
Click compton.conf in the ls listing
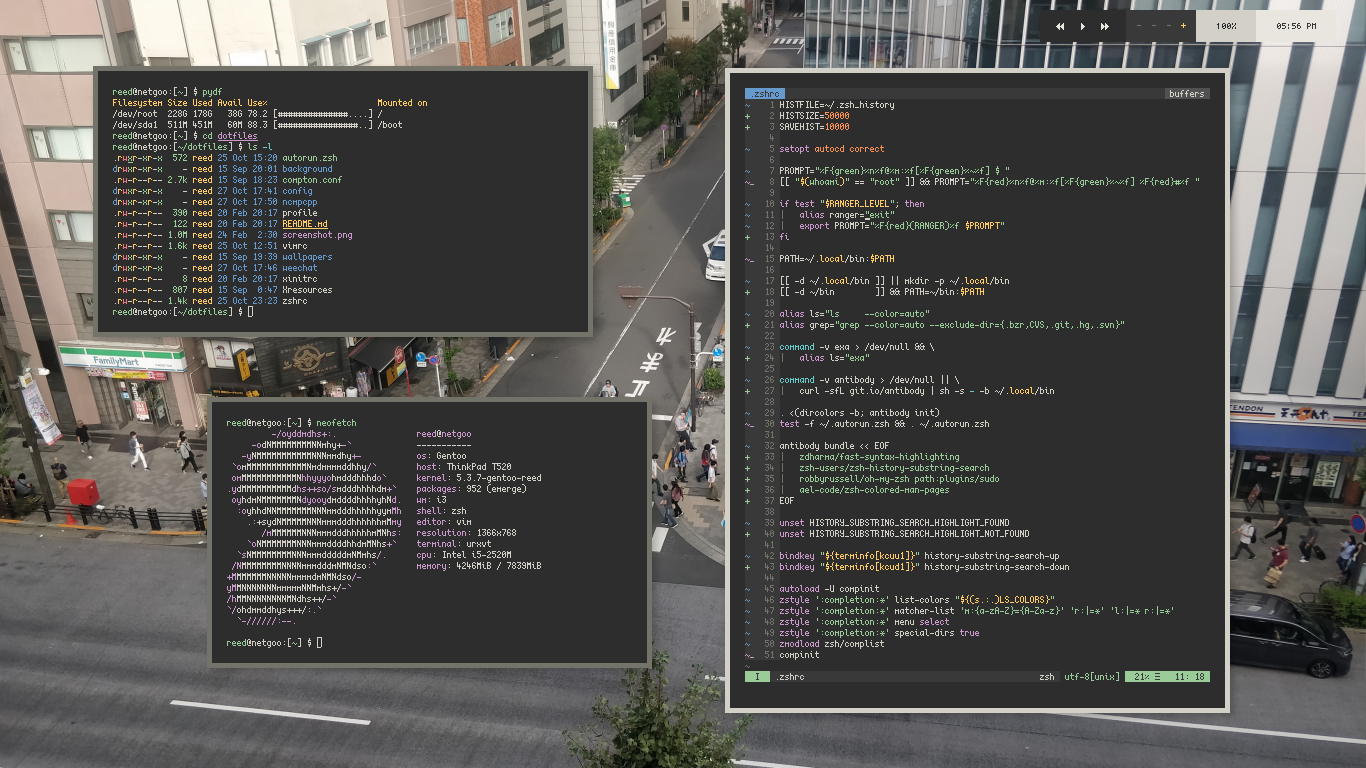click(312, 180)
